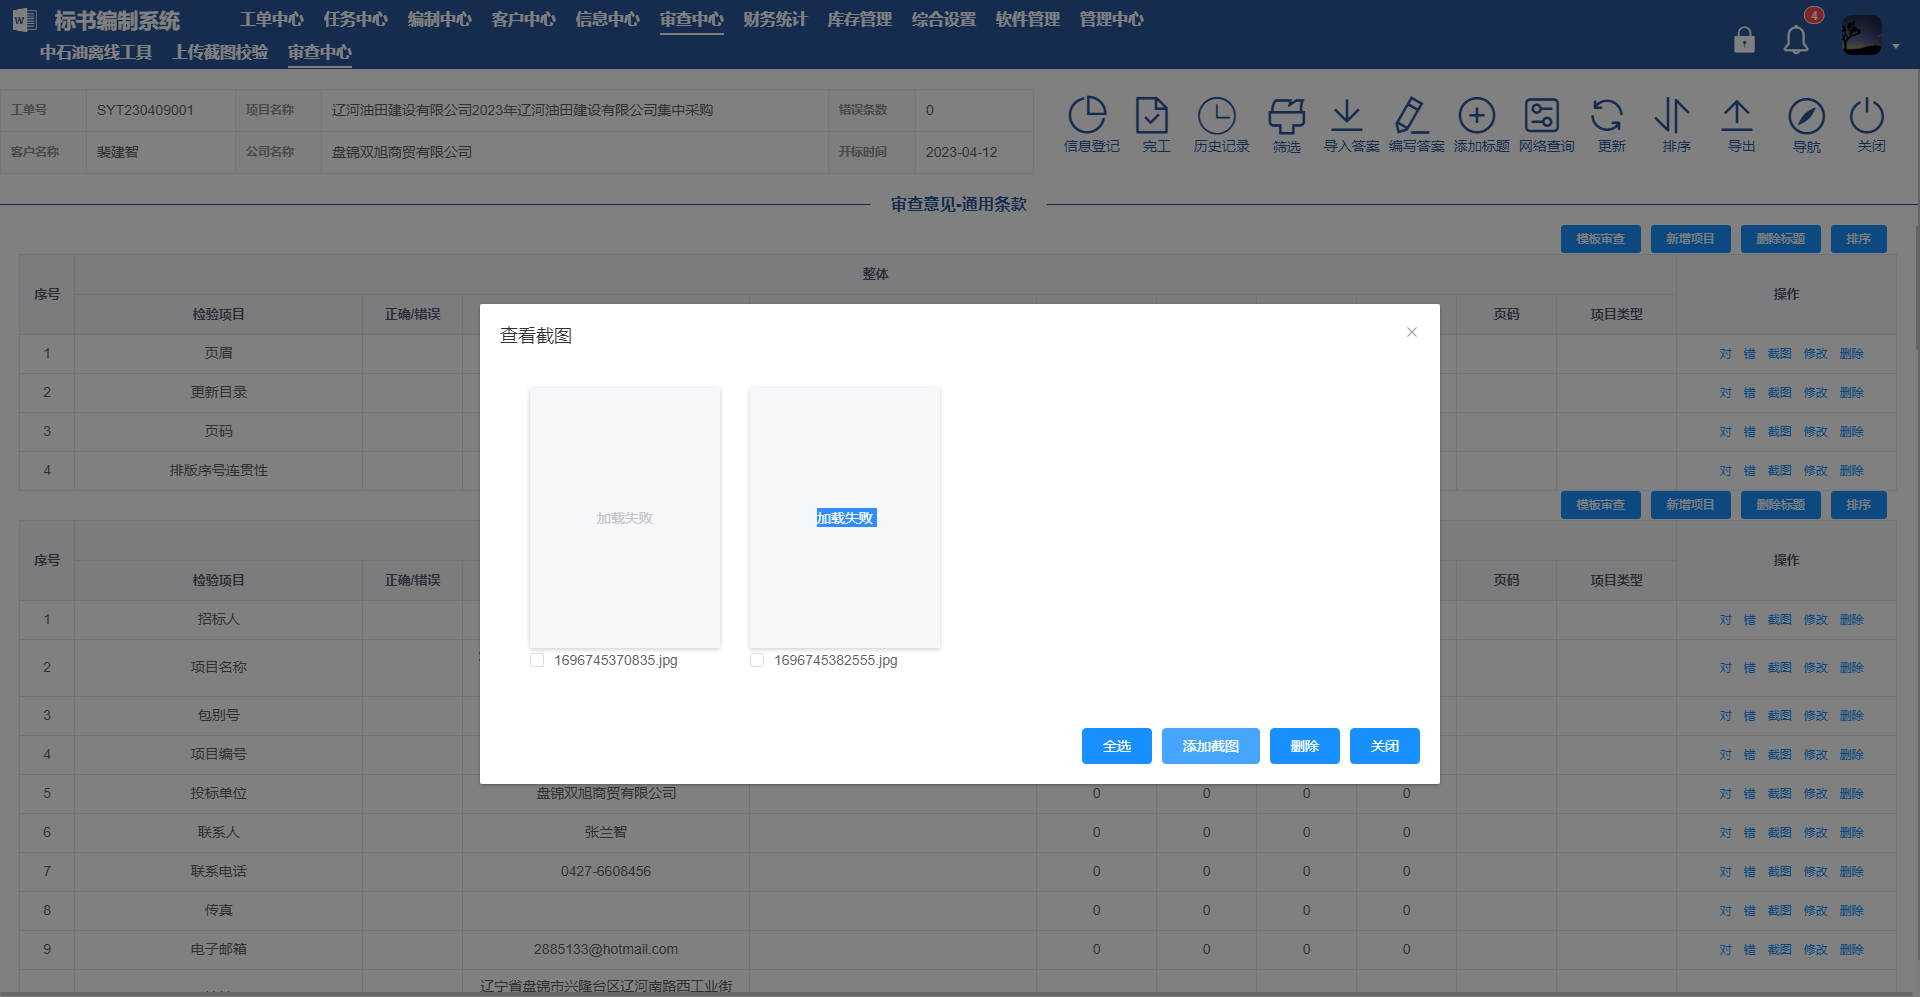Open the 管理中心 menu
Viewport: 1920px width, 997px height.
coord(1112,20)
